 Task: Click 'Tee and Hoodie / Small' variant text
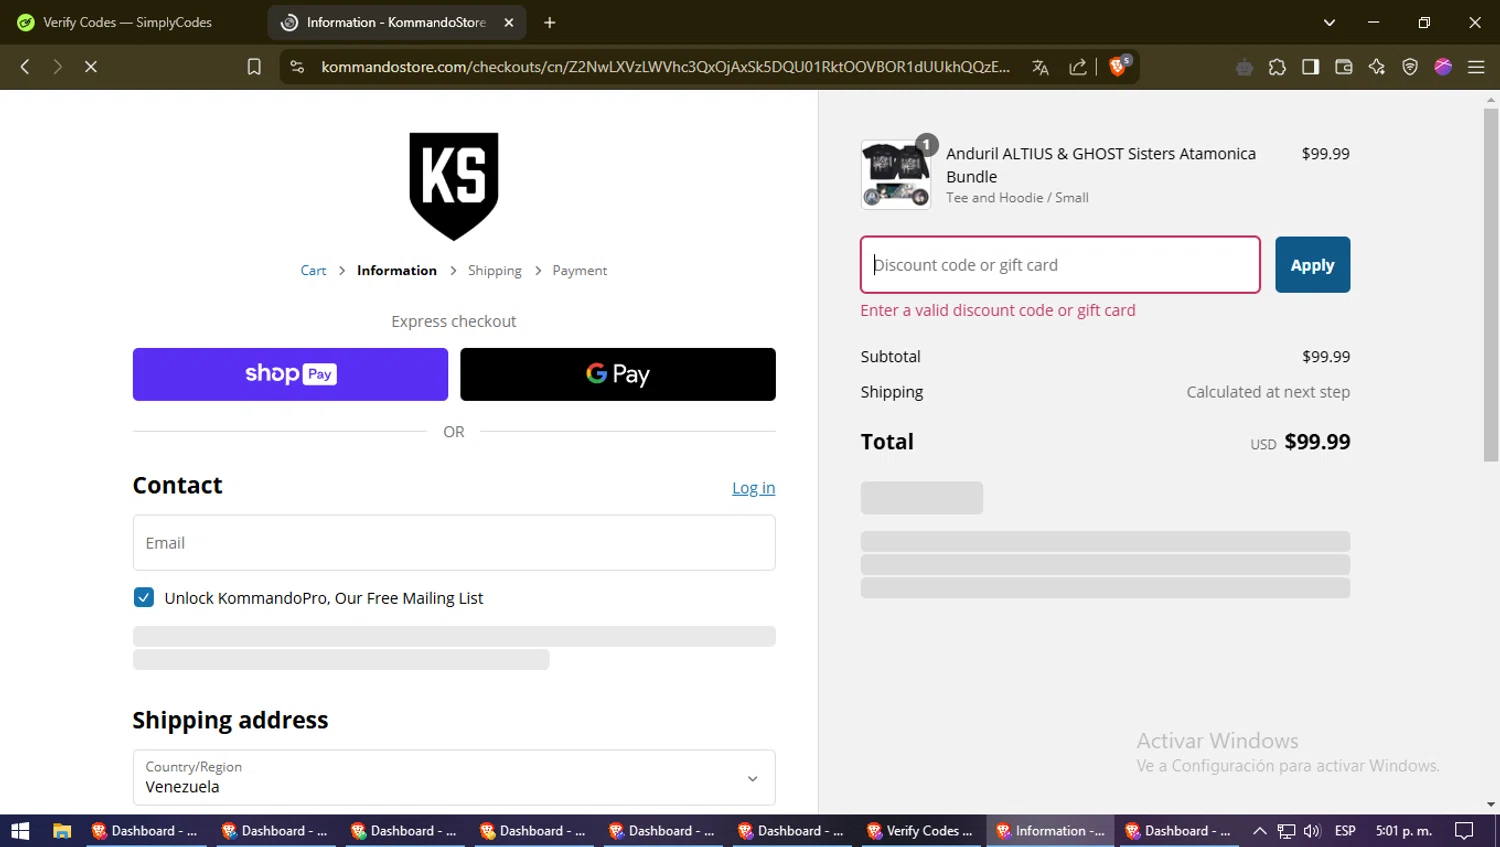coord(1017,198)
